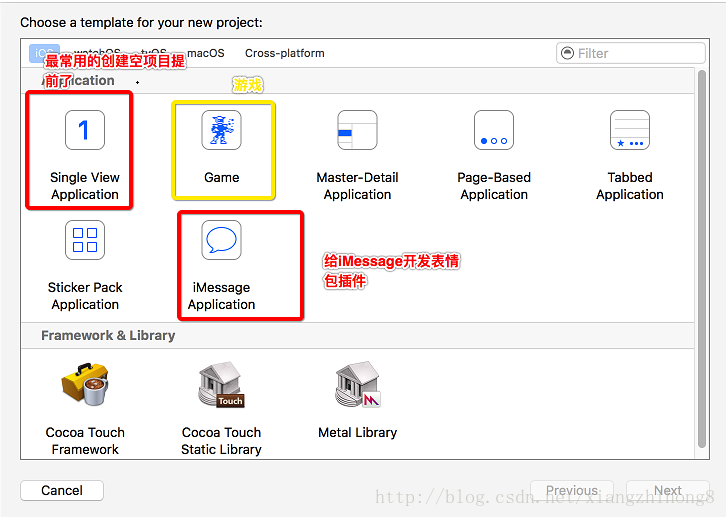Click the "Cocoa Touch Static Library" label

click(x=221, y=441)
